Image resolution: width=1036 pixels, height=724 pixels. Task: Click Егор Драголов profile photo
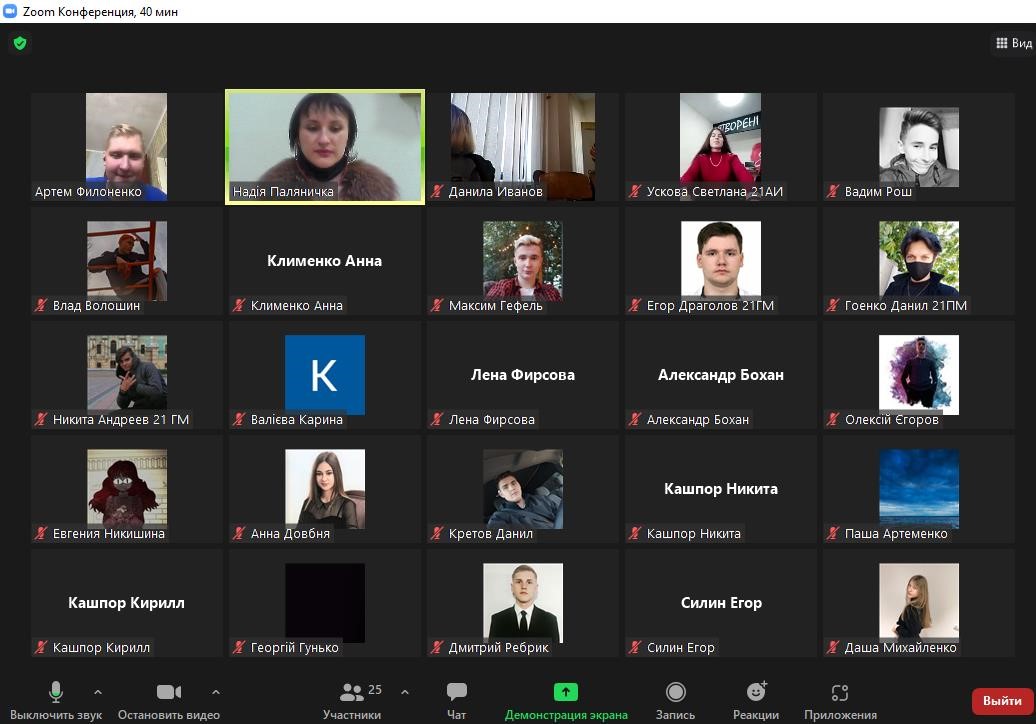coord(721,260)
